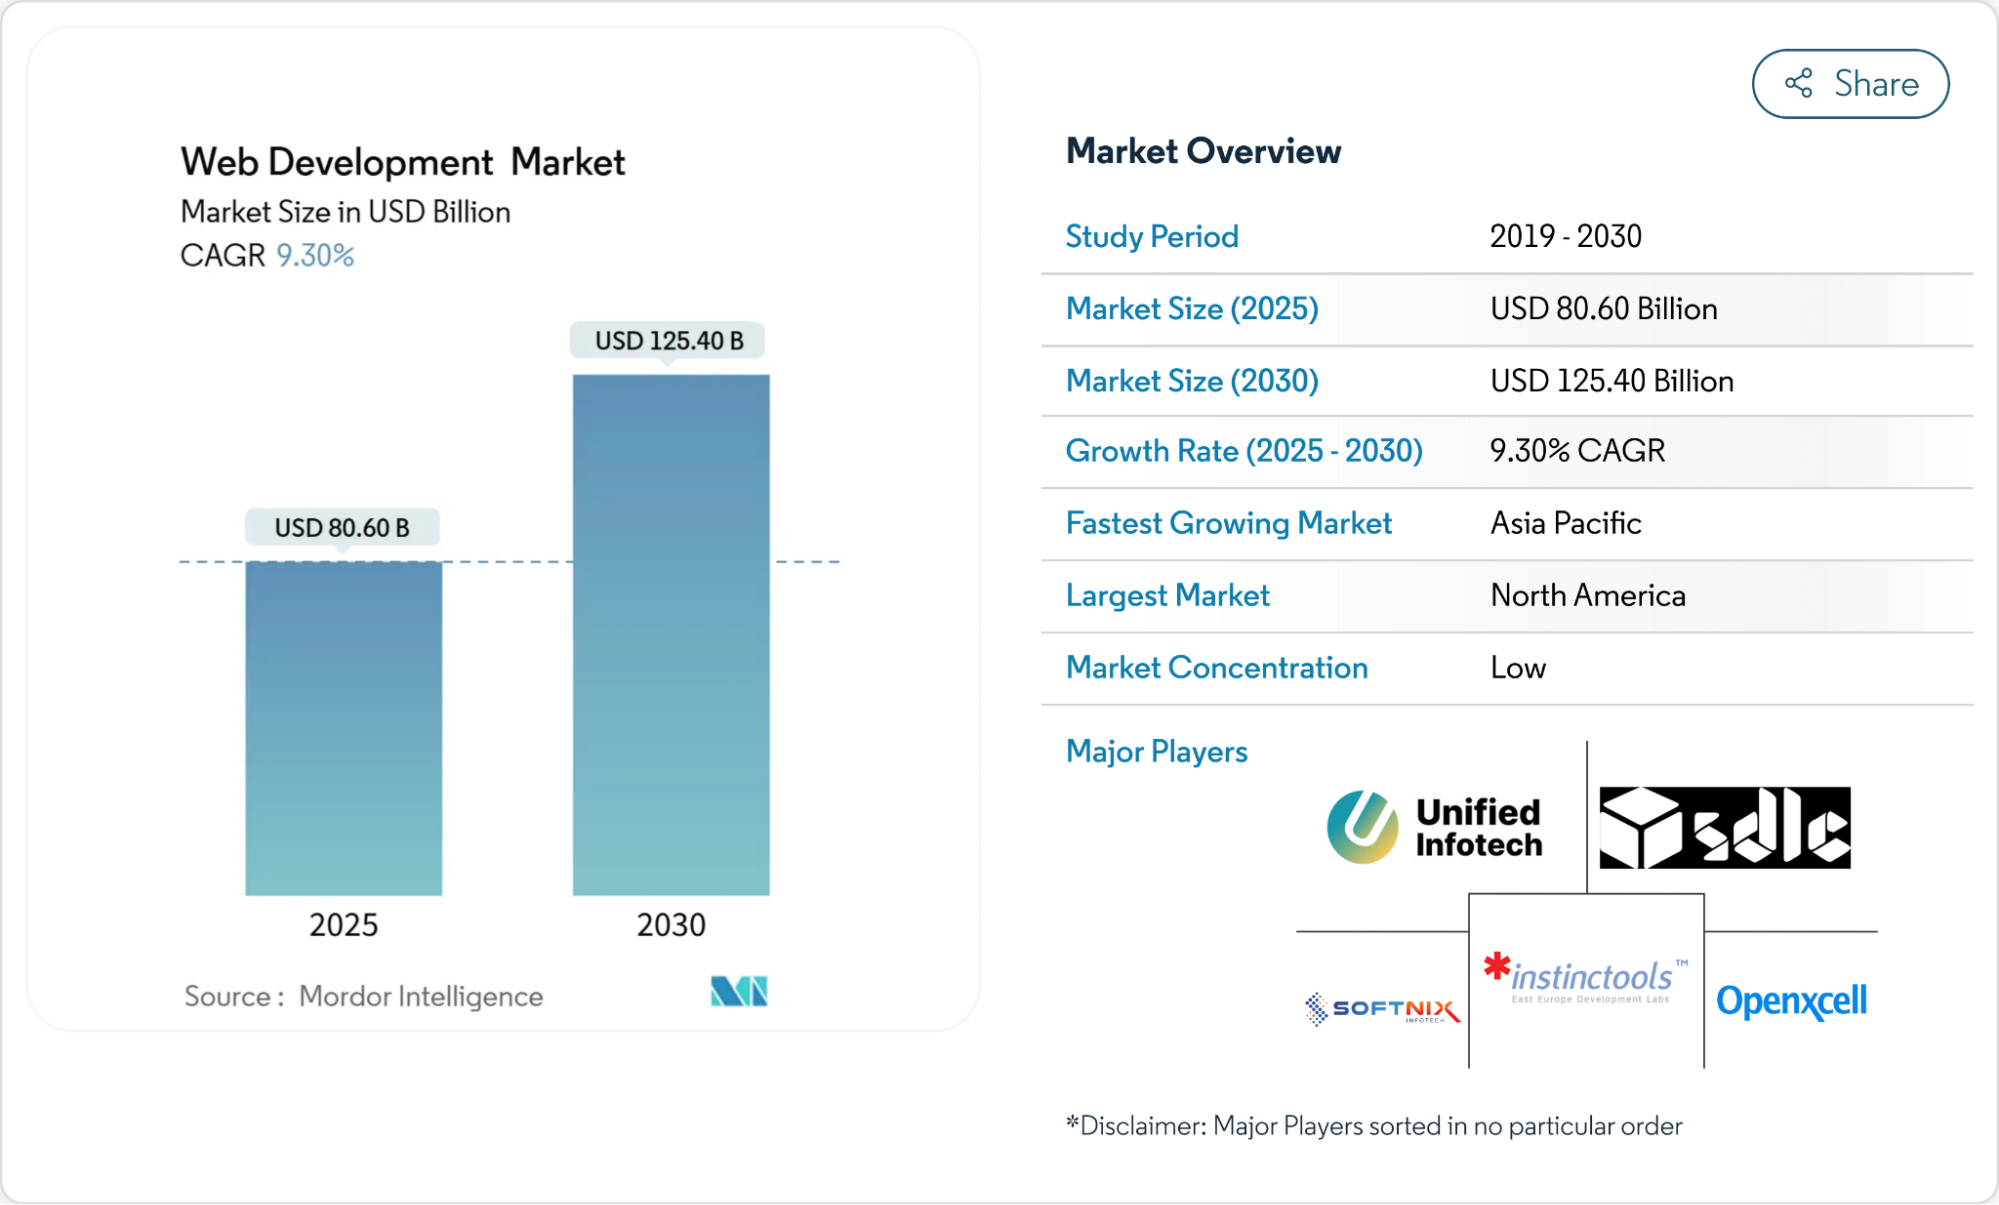The width and height of the screenshot is (1999, 1205).
Task: Click the Source: Mordor Intelligence link
Action: [x=364, y=995]
